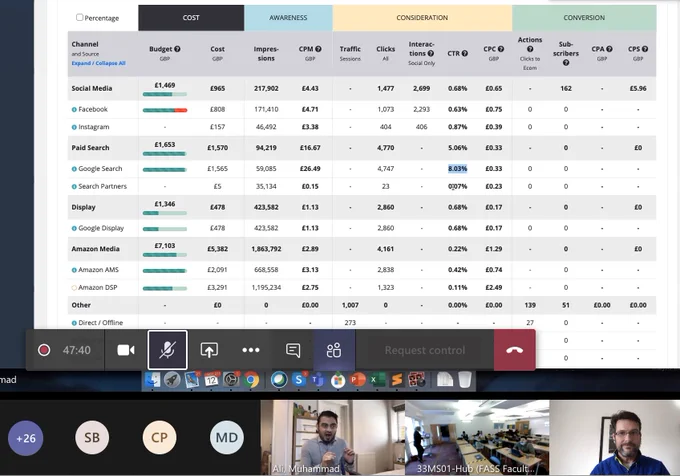This screenshot has width=680, height=476.
Task: Expand the Google Search source row
Action: 74,169
